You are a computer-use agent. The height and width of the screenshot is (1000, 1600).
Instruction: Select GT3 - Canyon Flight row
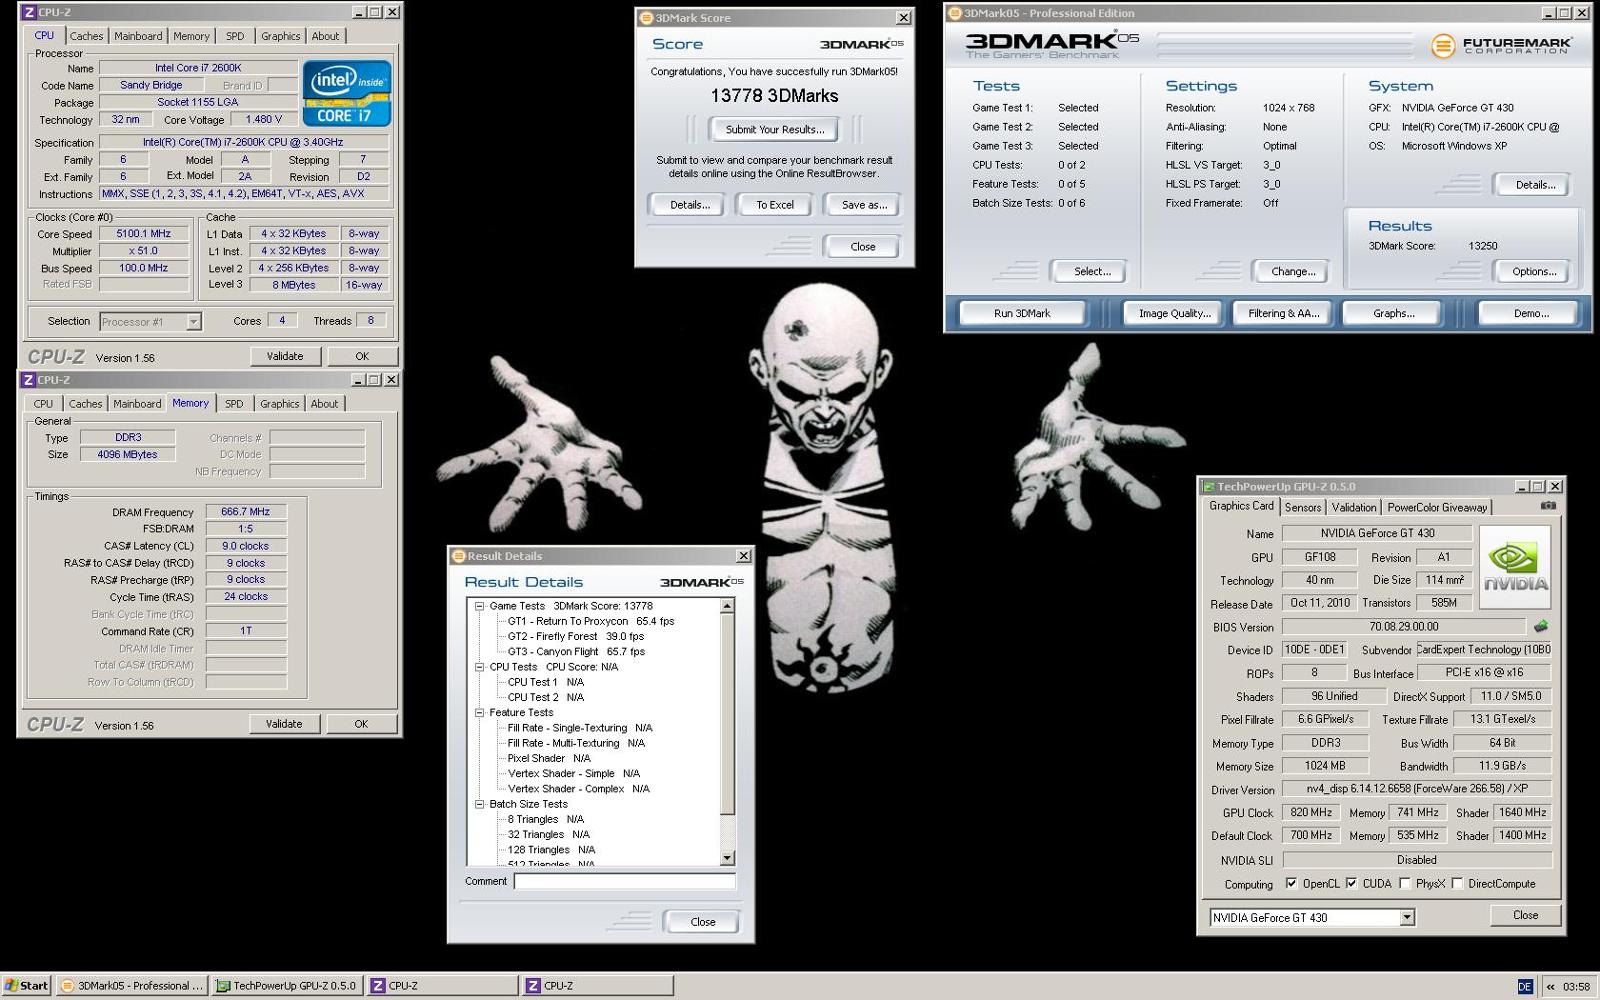coord(577,651)
